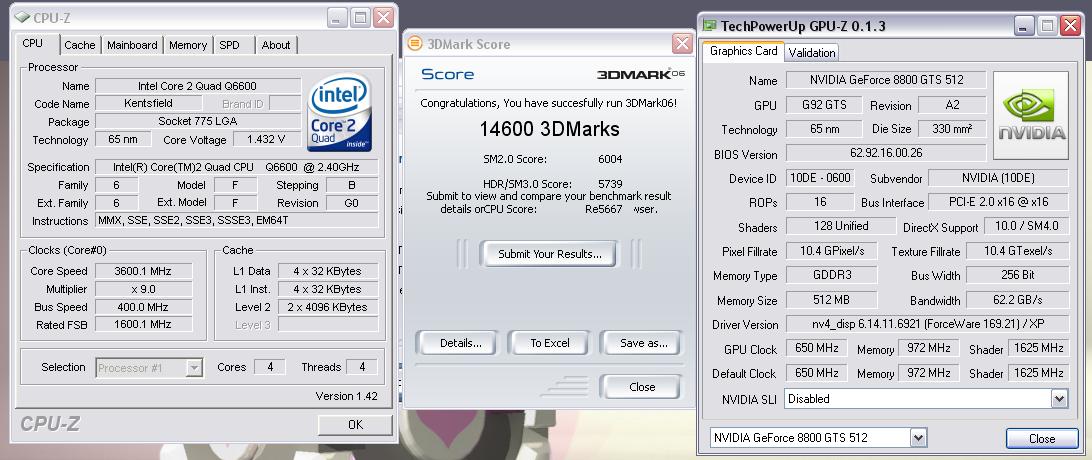Switch to the Cache tab in CPU-Z
Screen dimensions: 1092x460
pos(79,45)
